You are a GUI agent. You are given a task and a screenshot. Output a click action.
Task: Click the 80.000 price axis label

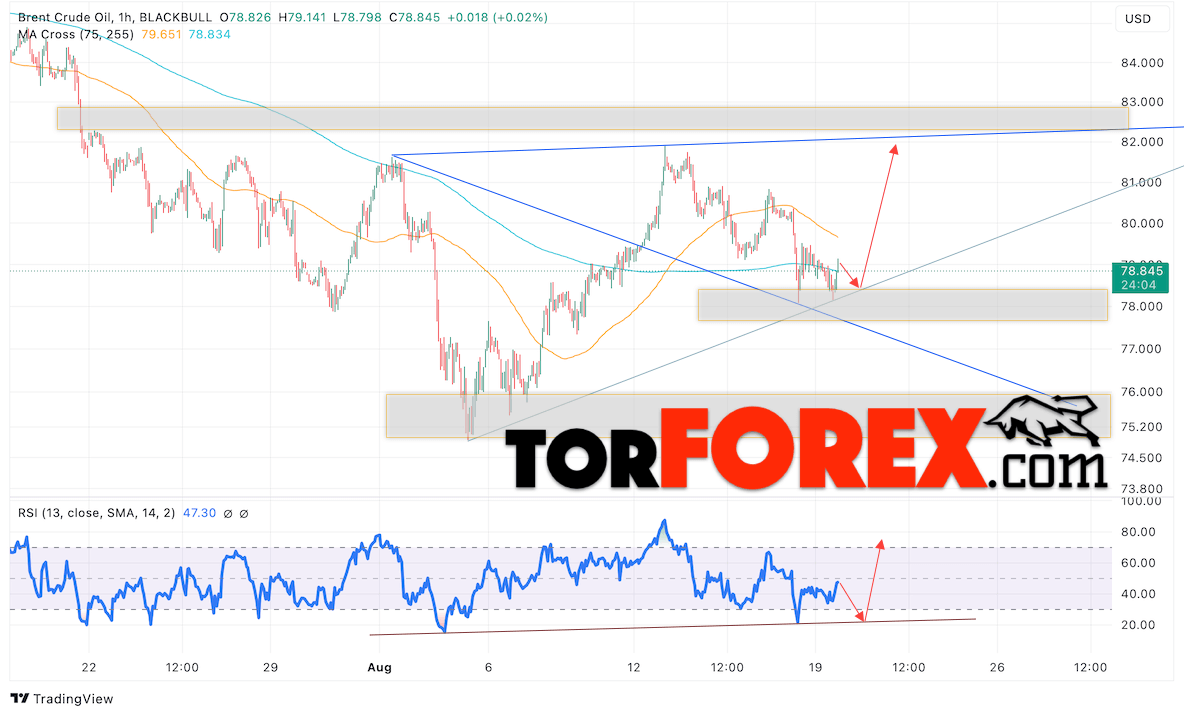(x=1142, y=224)
